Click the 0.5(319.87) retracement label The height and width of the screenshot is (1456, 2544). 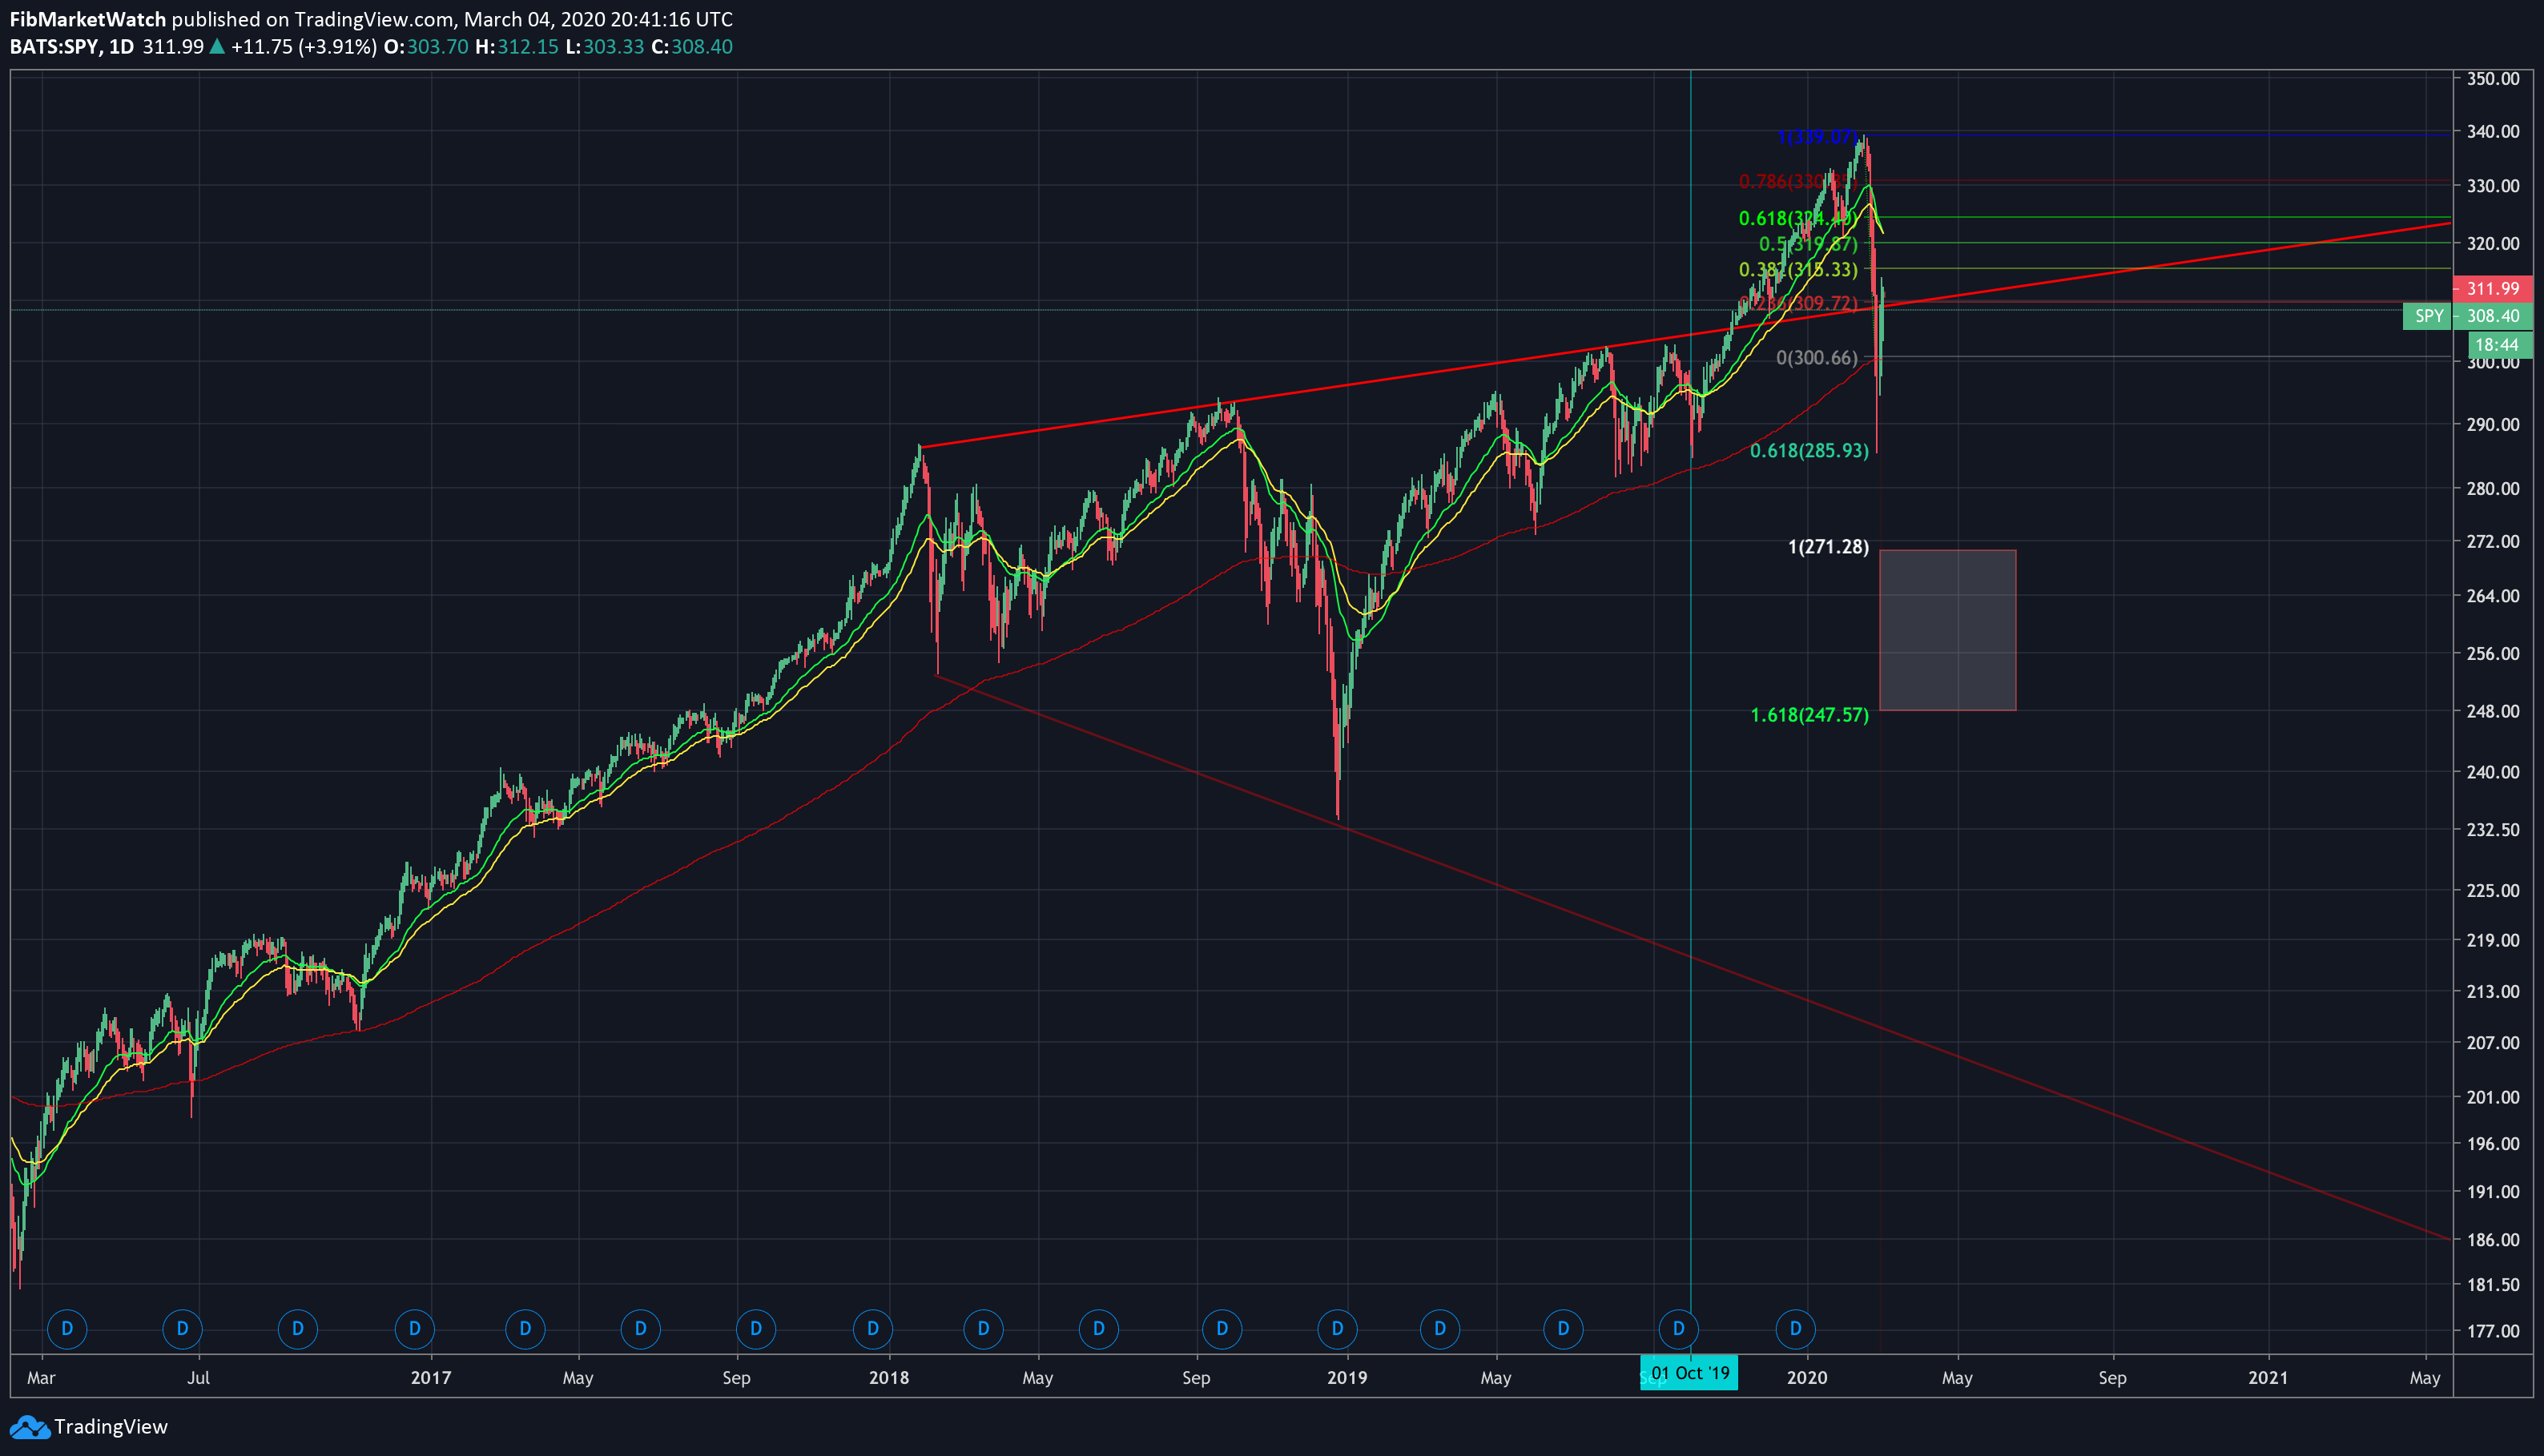[1808, 244]
